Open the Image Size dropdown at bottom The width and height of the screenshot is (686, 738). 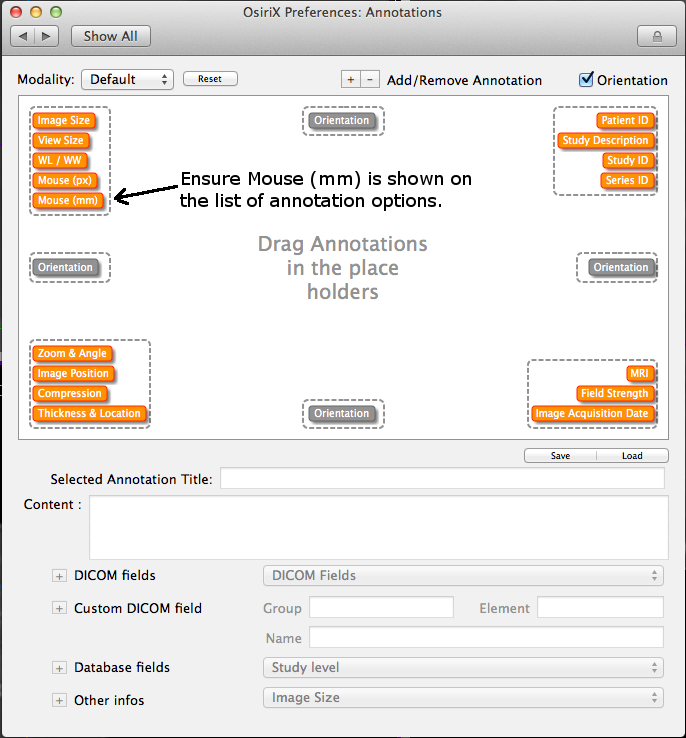(463, 698)
